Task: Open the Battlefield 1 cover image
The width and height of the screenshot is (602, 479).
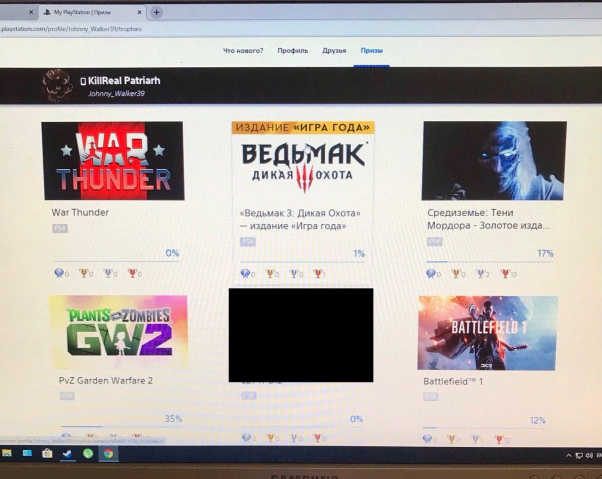Action: tap(487, 333)
